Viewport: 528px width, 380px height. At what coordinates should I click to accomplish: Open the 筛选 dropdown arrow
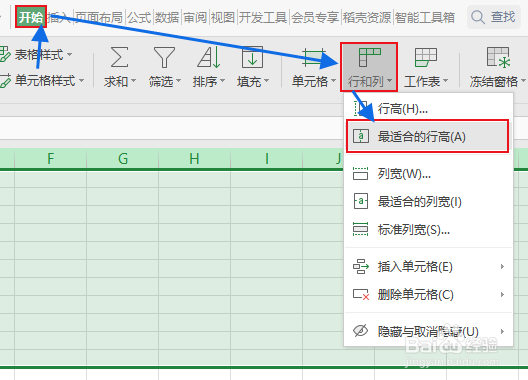click(x=178, y=81)
